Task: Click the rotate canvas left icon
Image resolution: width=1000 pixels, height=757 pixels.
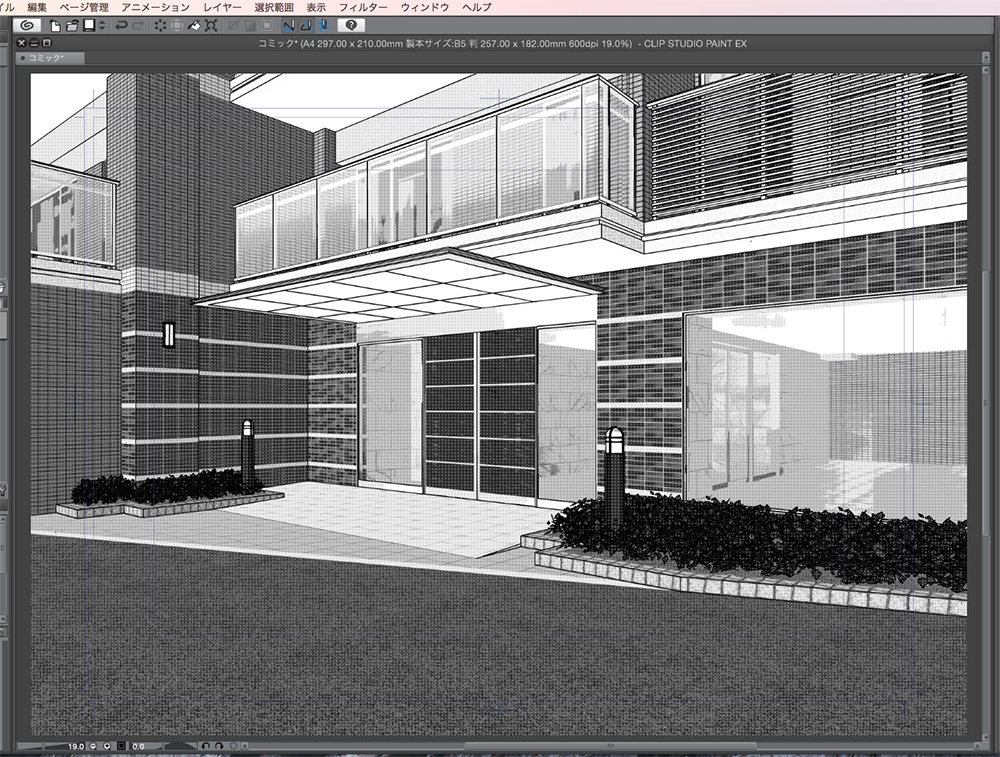Action: click(x=205, y=745)
